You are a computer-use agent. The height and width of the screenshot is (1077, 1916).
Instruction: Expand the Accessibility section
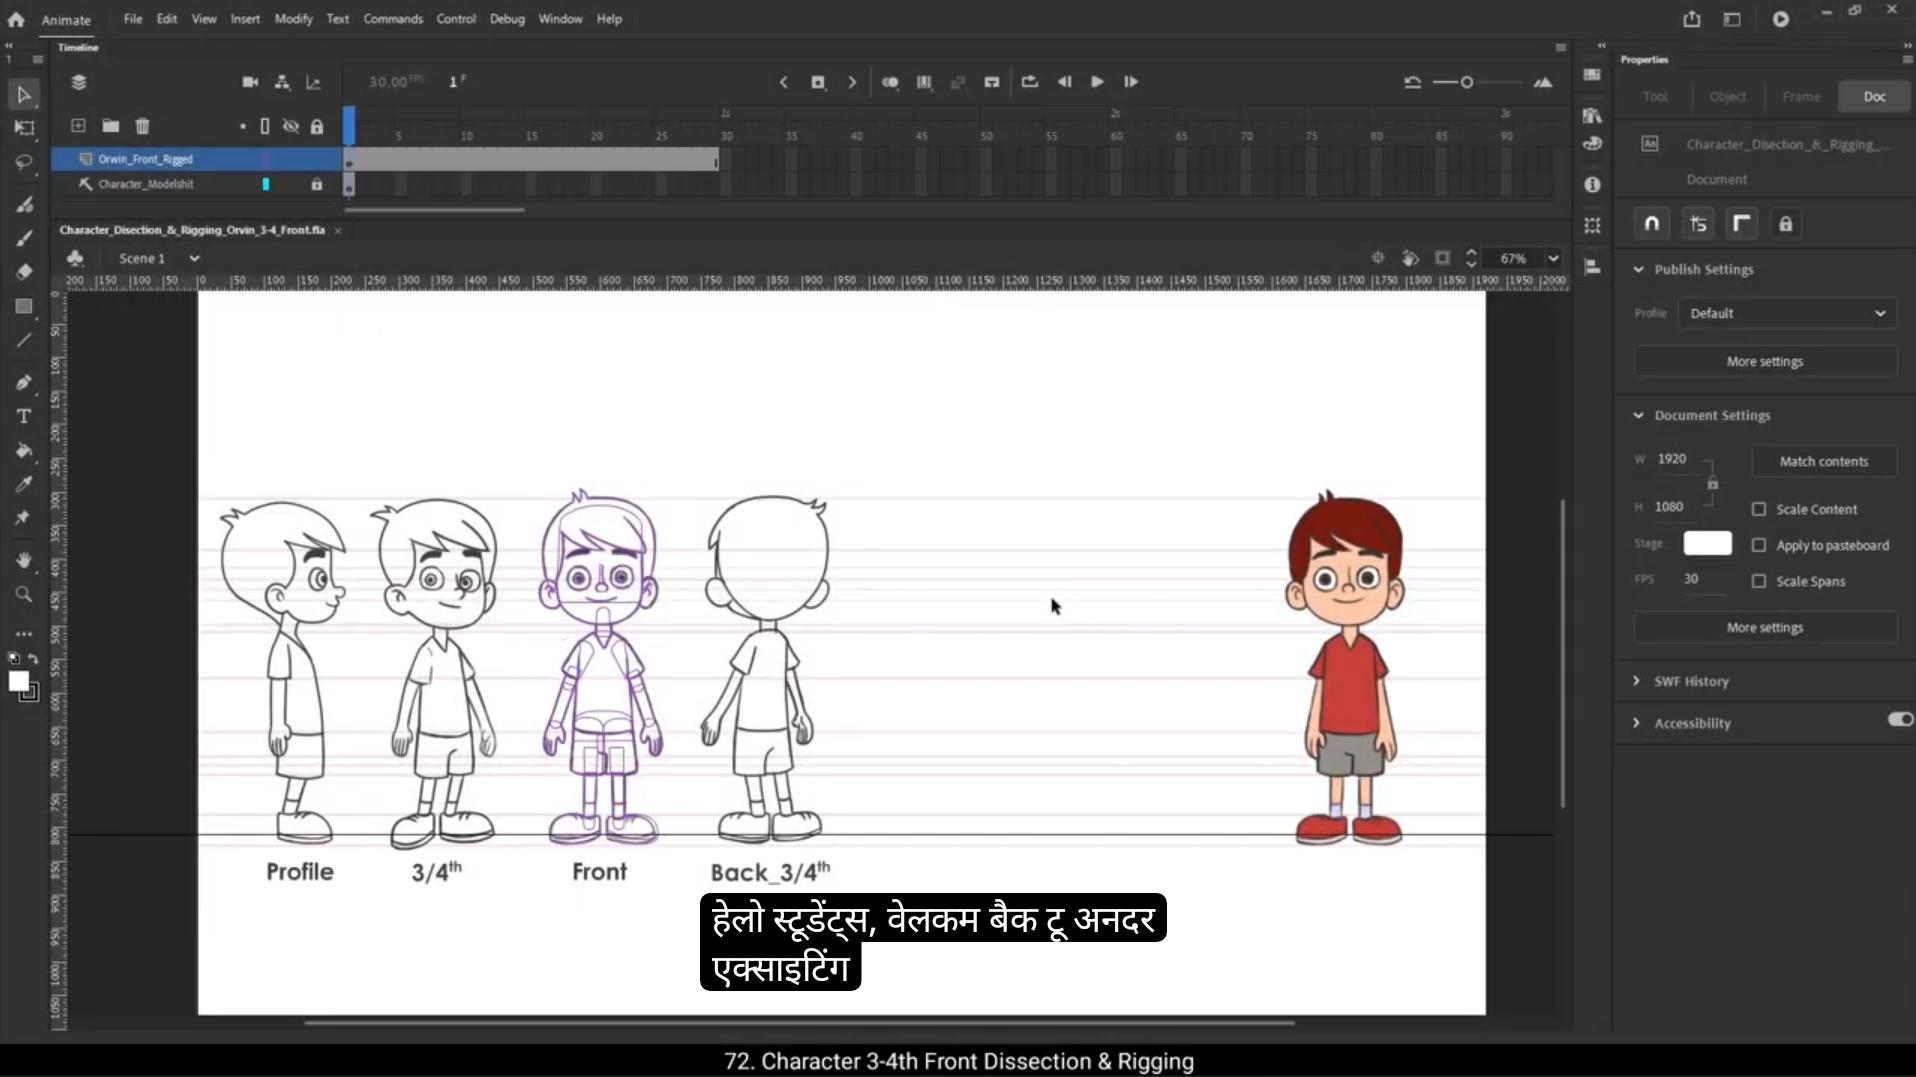(x=1637, y=723)
